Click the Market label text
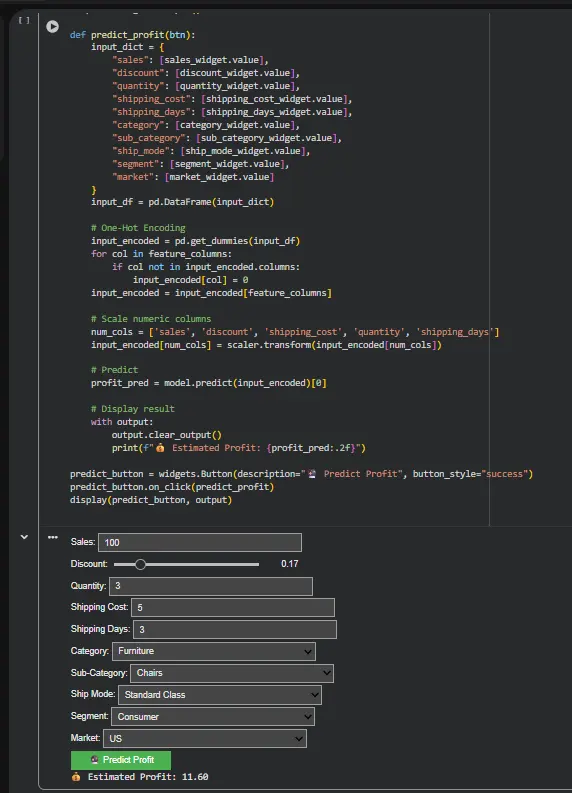 (x=85, y=738)
